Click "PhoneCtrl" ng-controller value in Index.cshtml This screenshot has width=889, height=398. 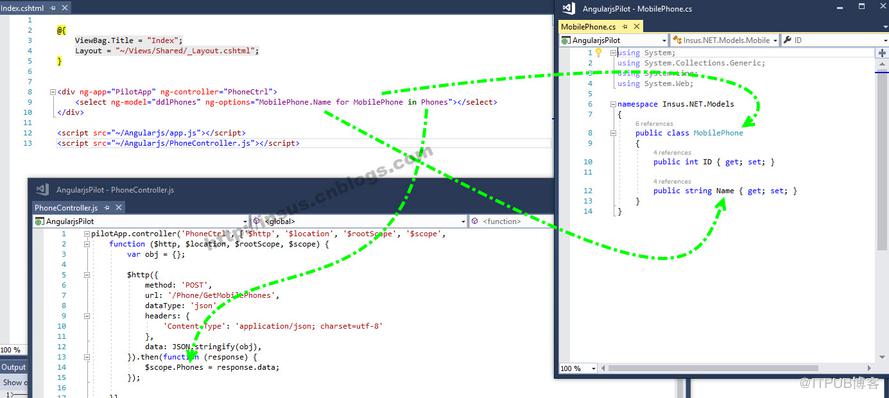click(249, 92)
